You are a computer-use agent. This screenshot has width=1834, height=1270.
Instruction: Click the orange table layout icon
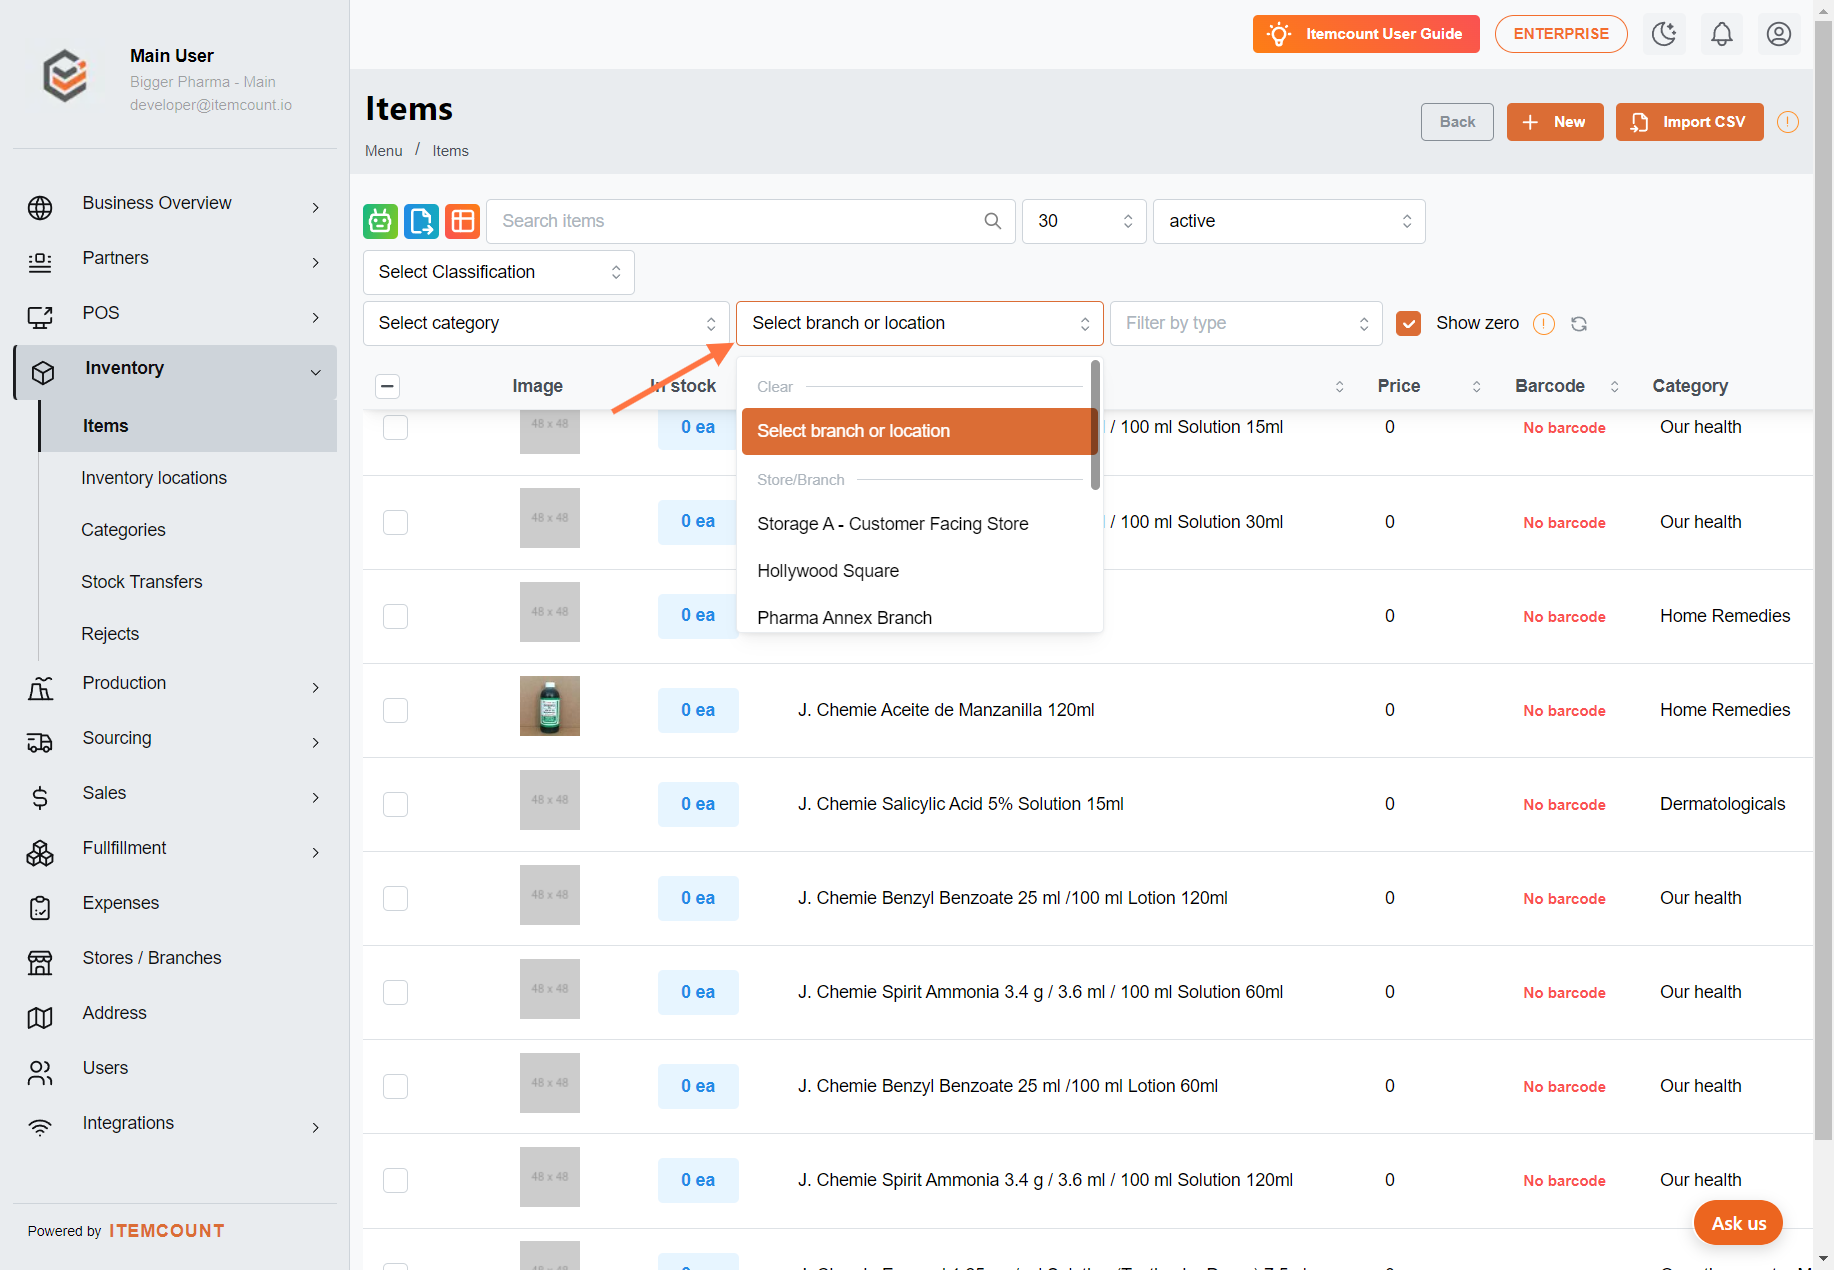[x=462, y=221]
